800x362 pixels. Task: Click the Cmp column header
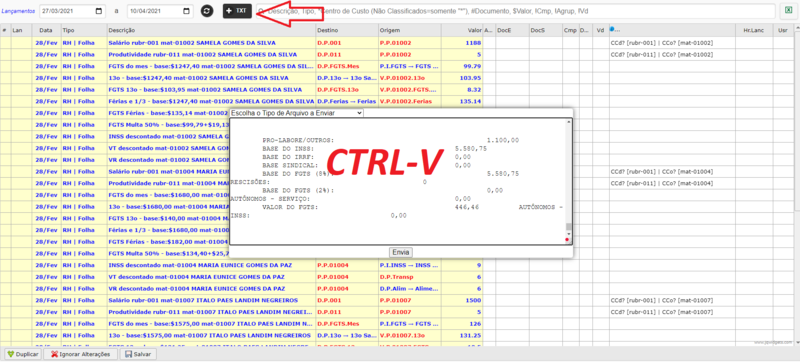570,31
